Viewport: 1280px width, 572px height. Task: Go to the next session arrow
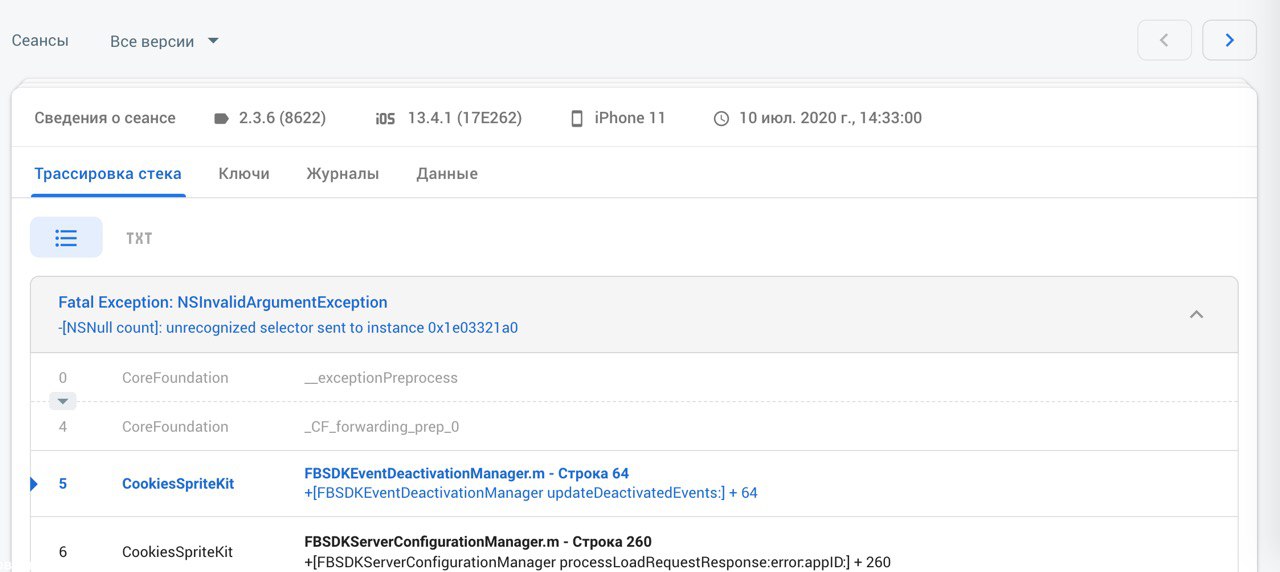click(x=1229, y=40)
